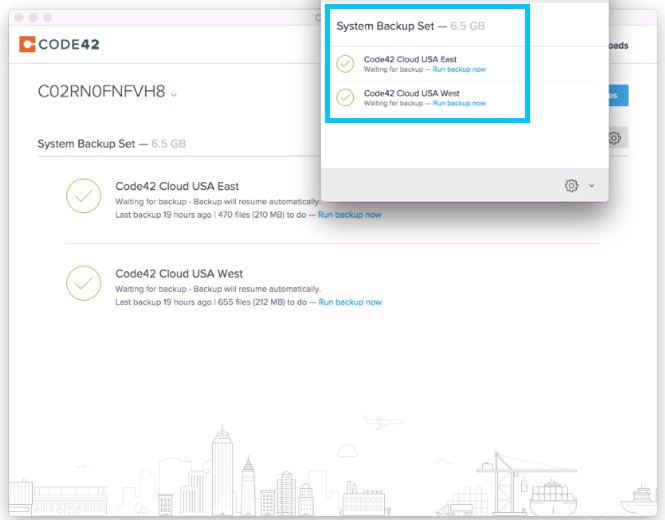This screenshot has width=665, height=520.
Task: Expand chevron beside popup footer gear
Action: click(x=592, y=185)
